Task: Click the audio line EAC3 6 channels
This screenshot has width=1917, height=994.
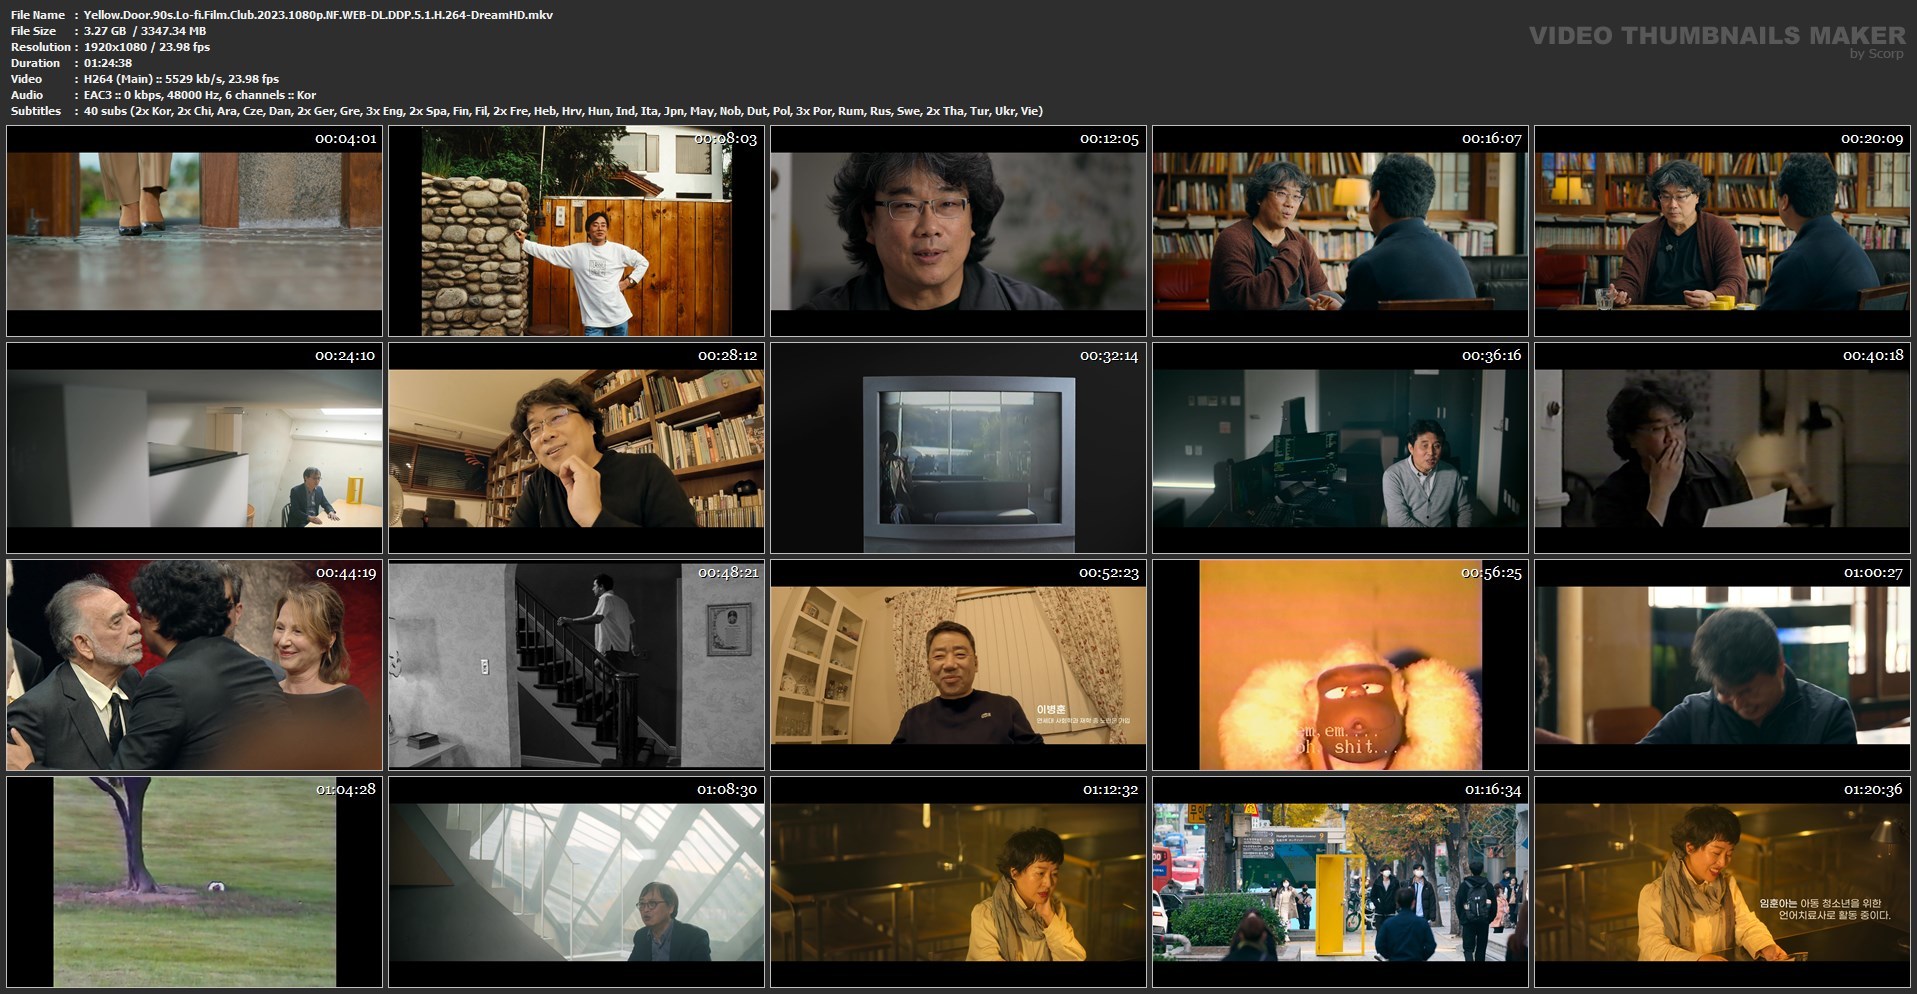Action: [x=200, y=95]
